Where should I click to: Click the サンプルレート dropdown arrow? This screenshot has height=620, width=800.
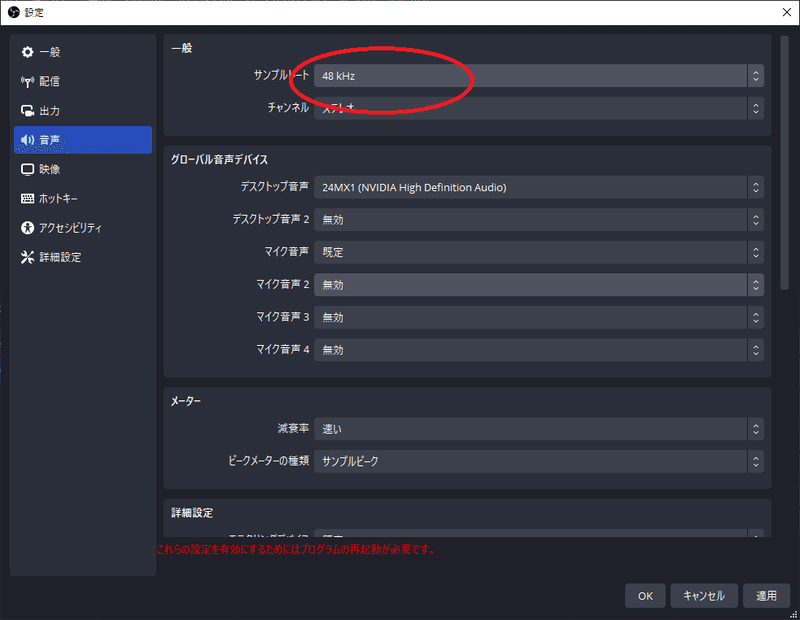tap(756, 76)
